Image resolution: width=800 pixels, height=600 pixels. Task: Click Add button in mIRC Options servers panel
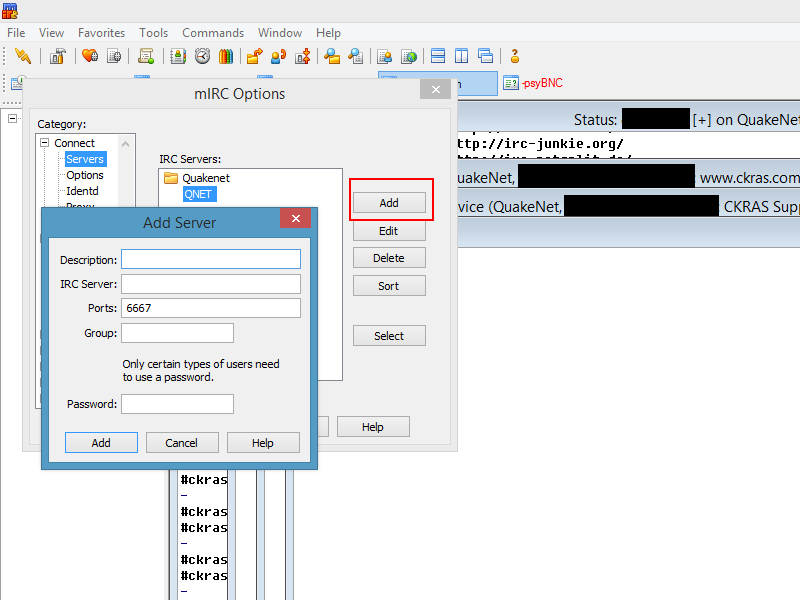point(389,203)
